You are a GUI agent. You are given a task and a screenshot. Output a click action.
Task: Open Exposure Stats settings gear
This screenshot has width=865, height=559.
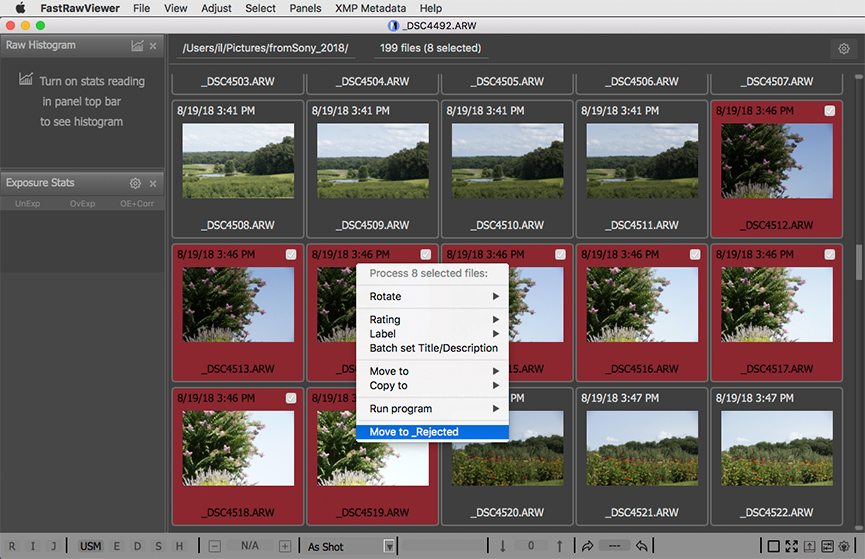tap(135, 184)
